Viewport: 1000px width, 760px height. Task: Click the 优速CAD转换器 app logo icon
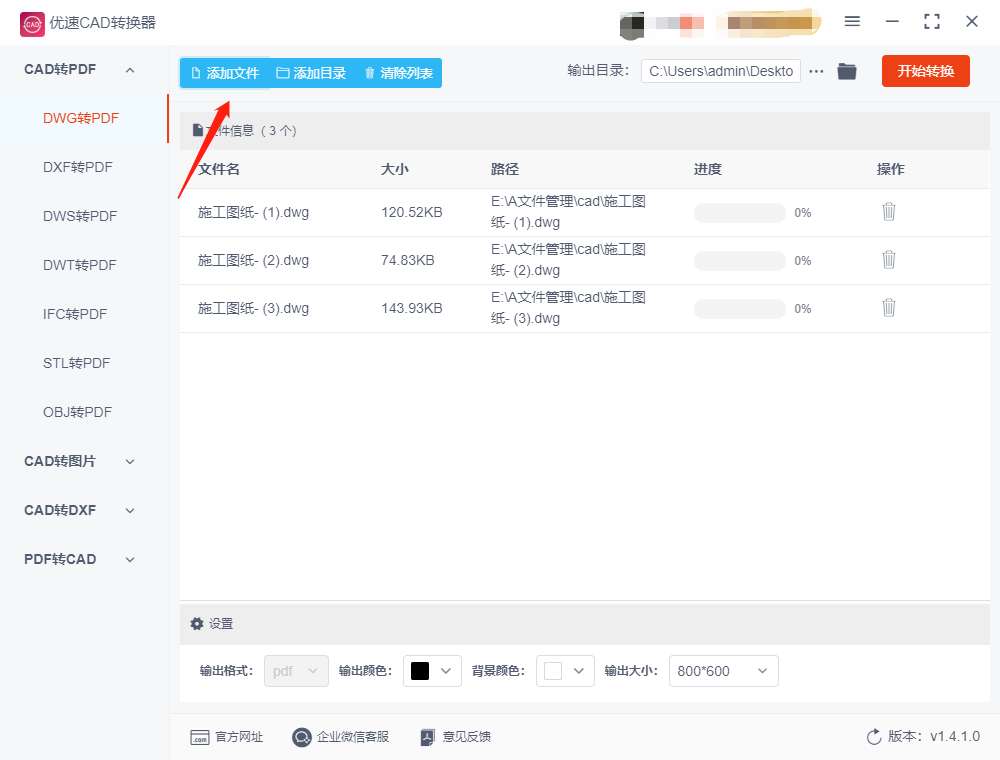[x=33, y=24]
